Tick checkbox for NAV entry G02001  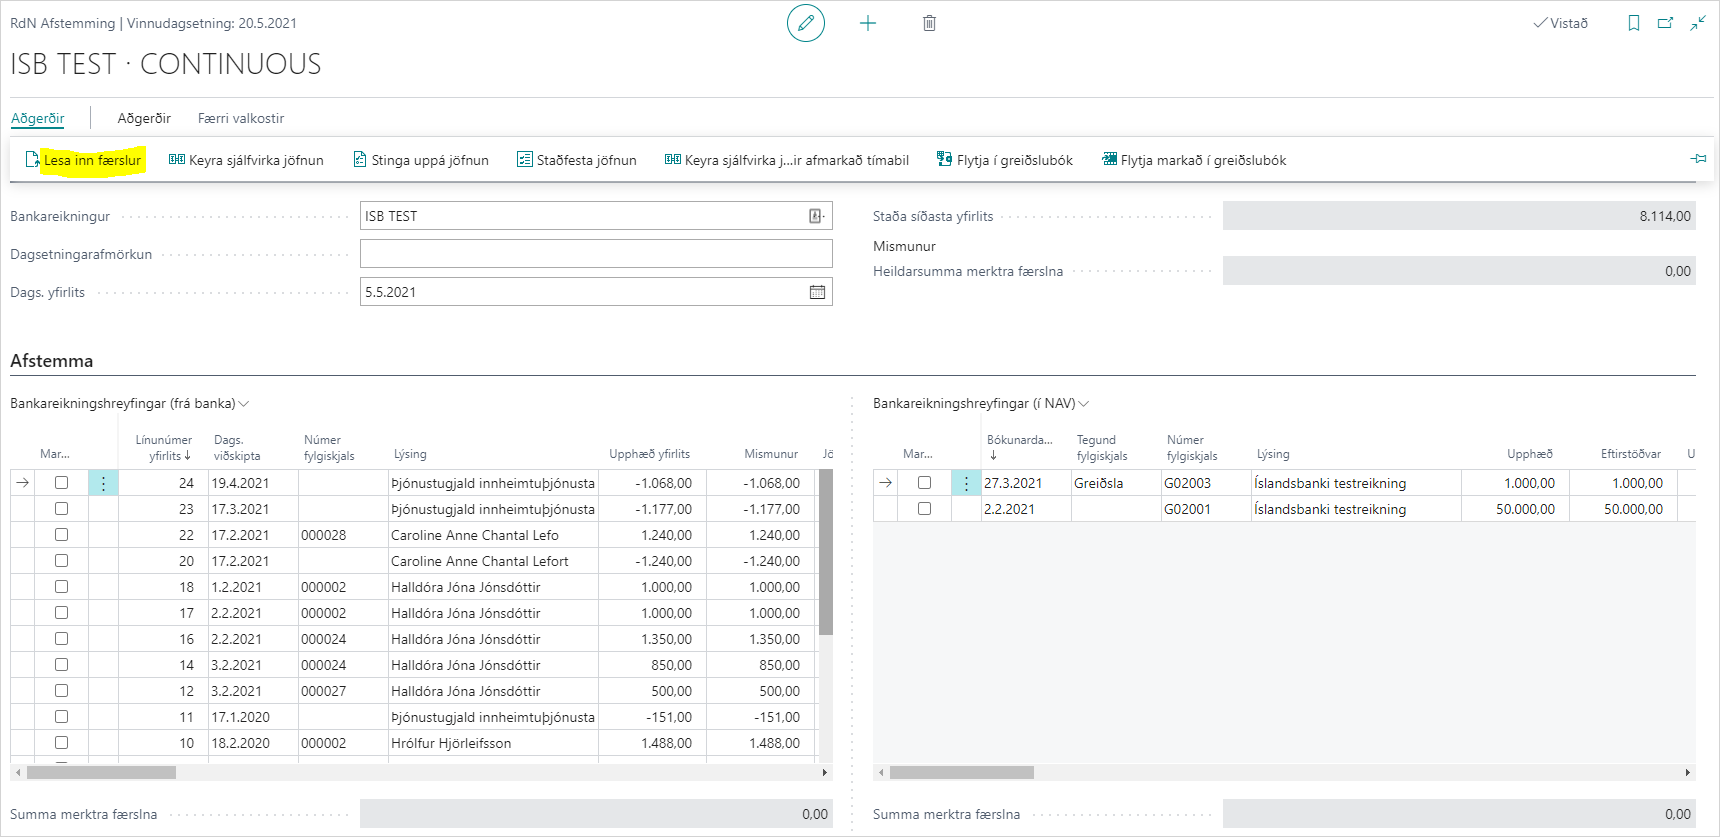point(924,508)
